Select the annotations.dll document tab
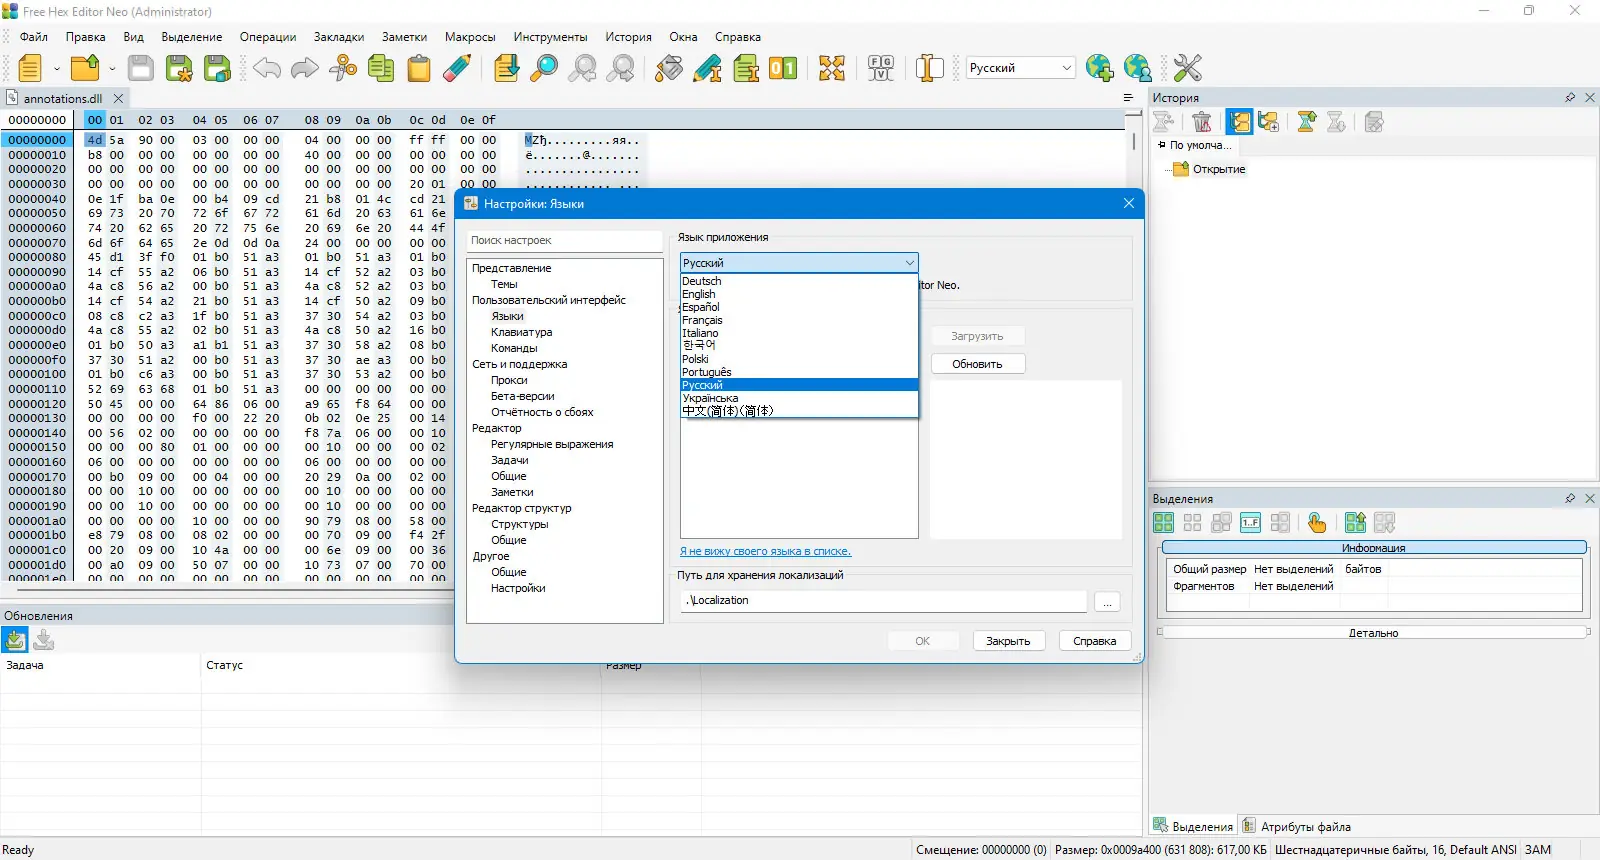Viewport: 1600px width, 860px height. (x=62, y=99)
